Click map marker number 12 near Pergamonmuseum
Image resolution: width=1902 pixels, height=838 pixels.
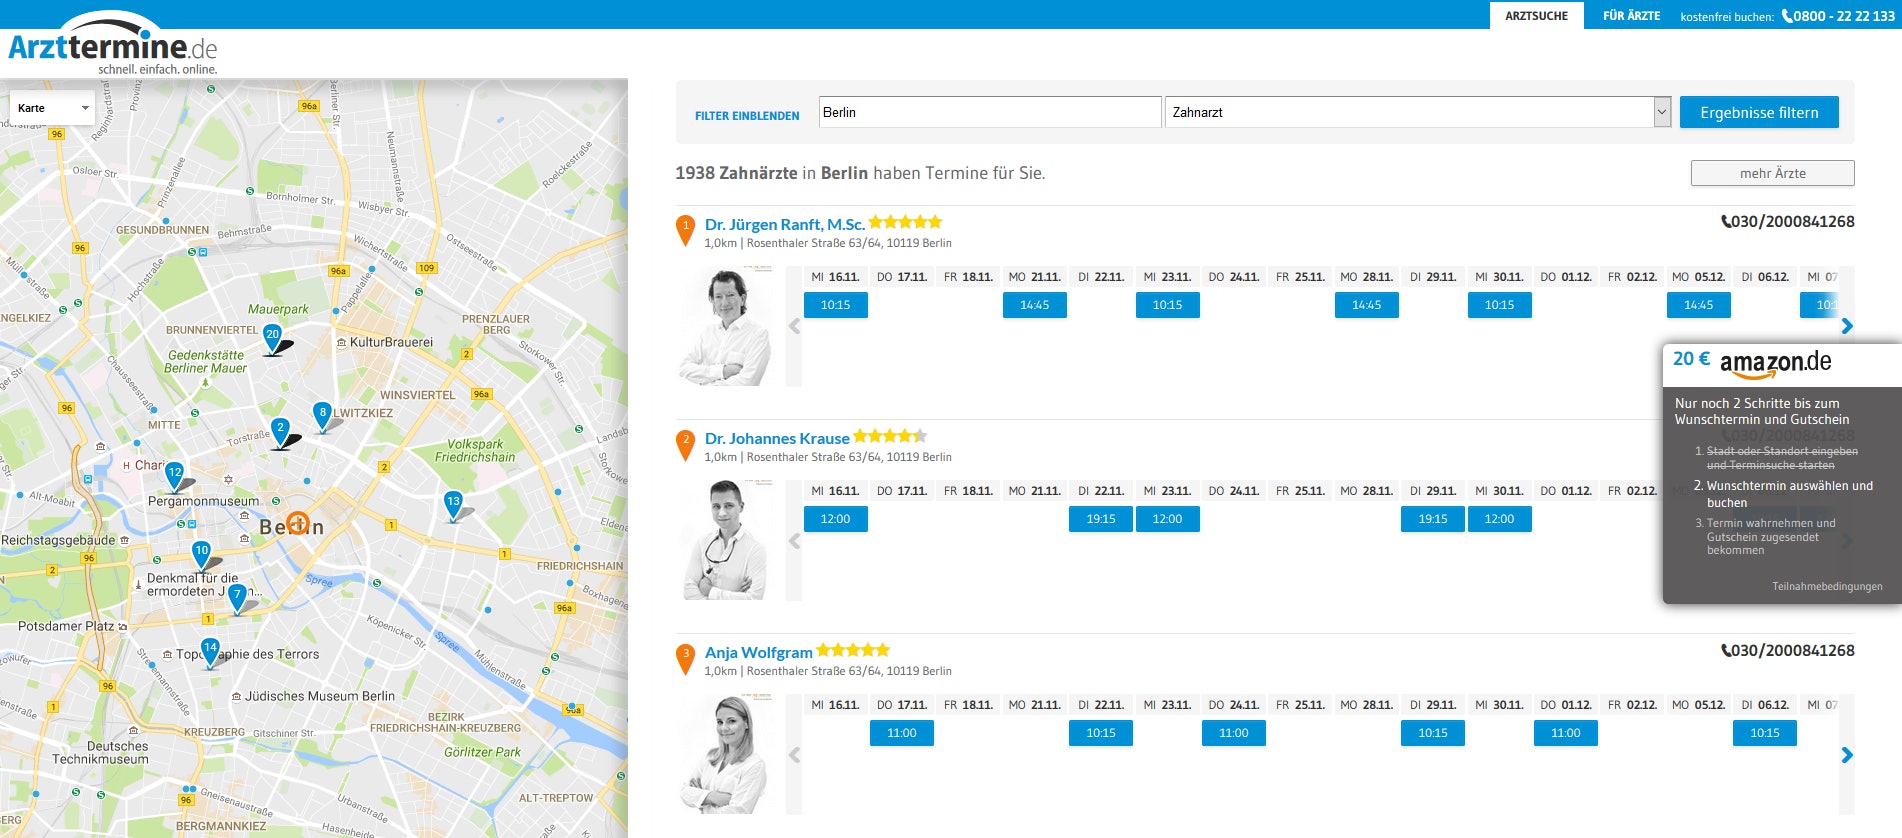[x=175, y=474]
